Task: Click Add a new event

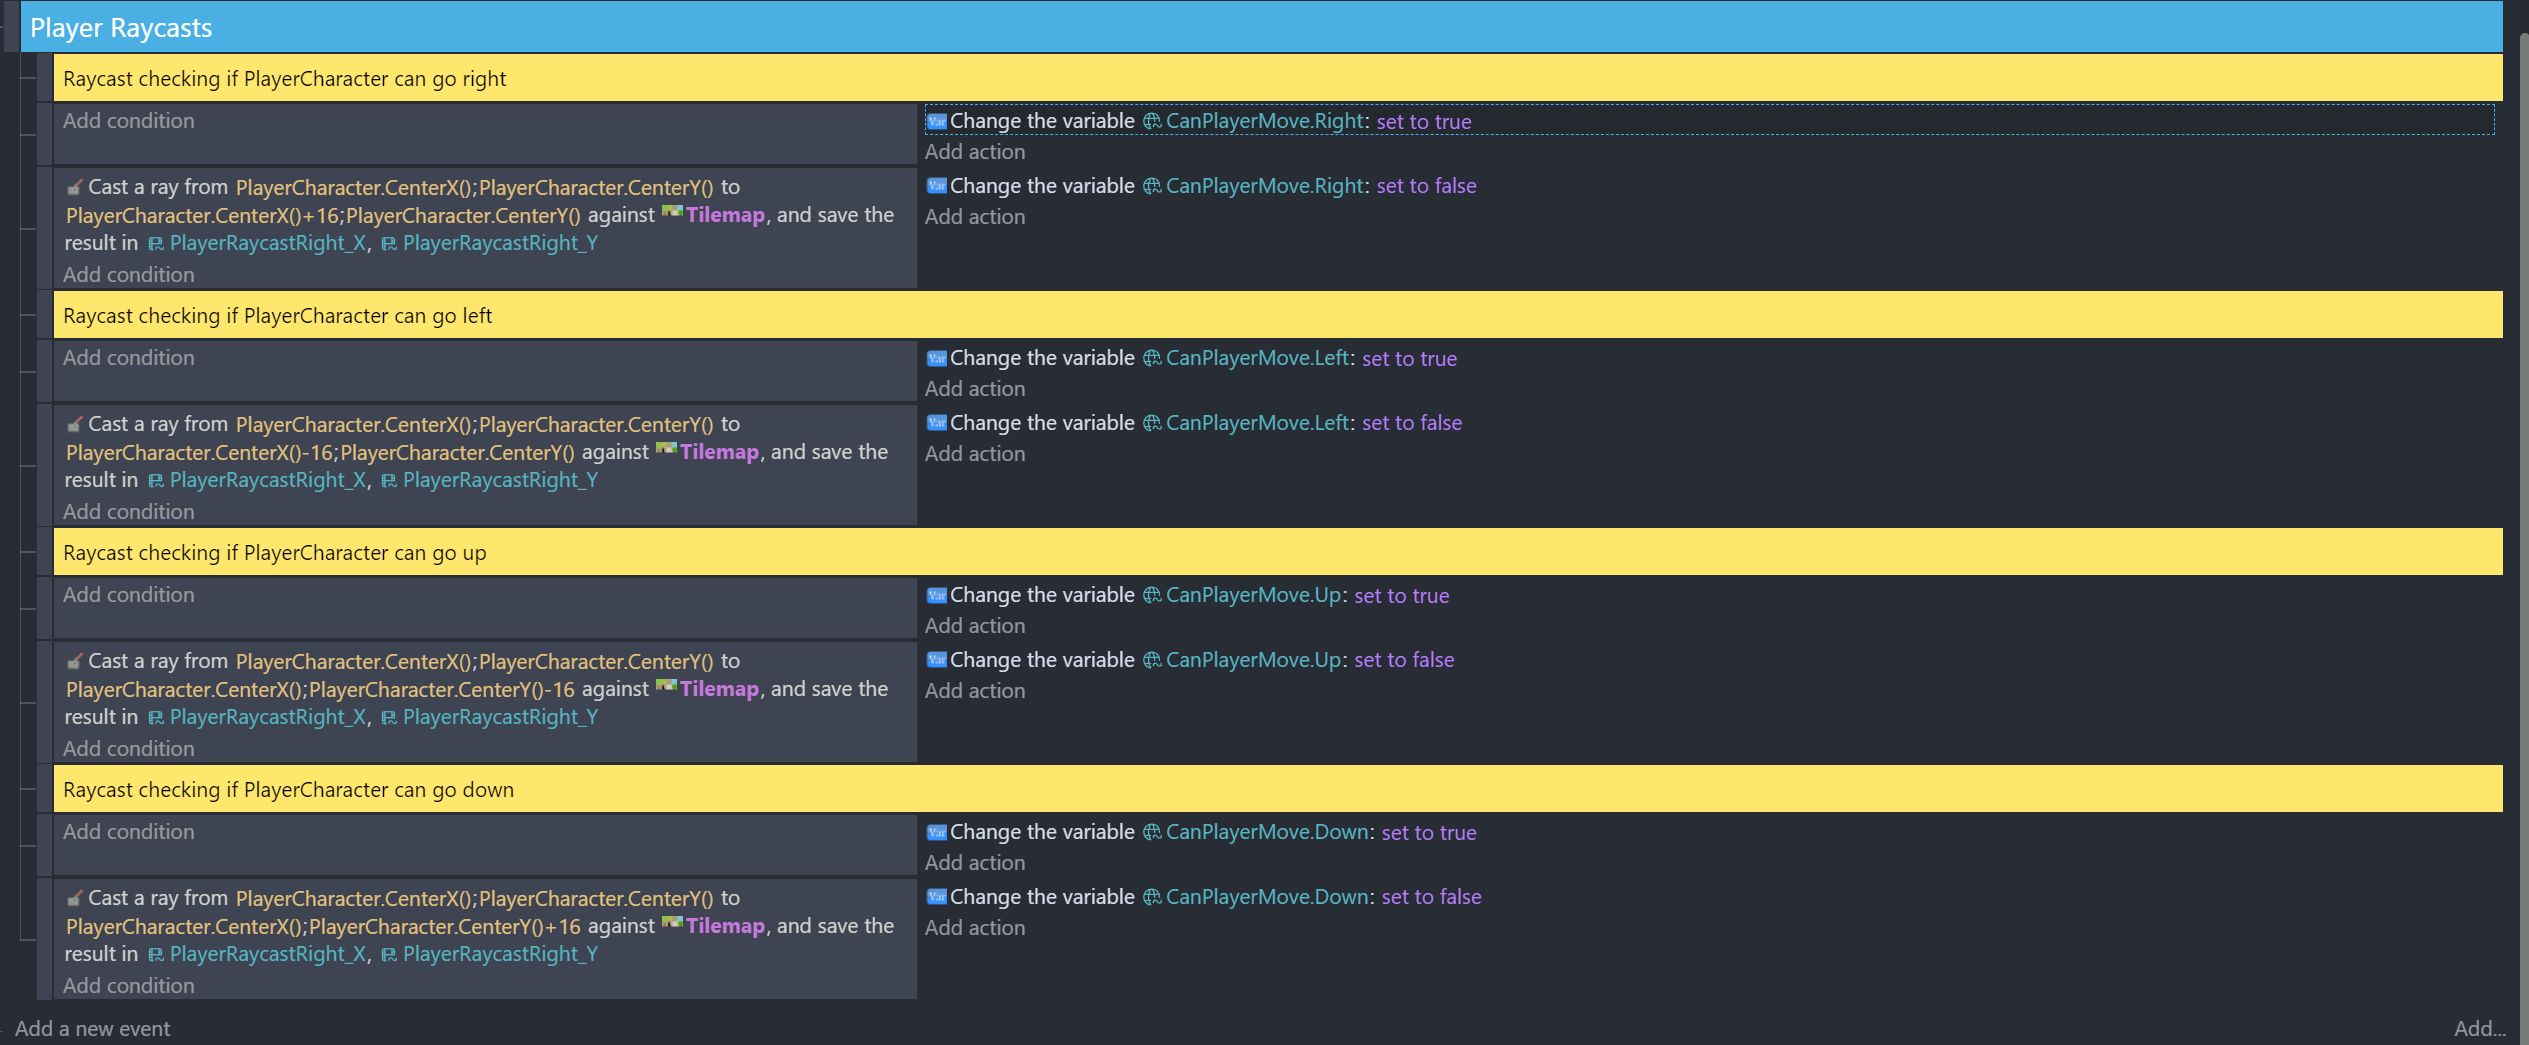Action: click(92, 1028)
